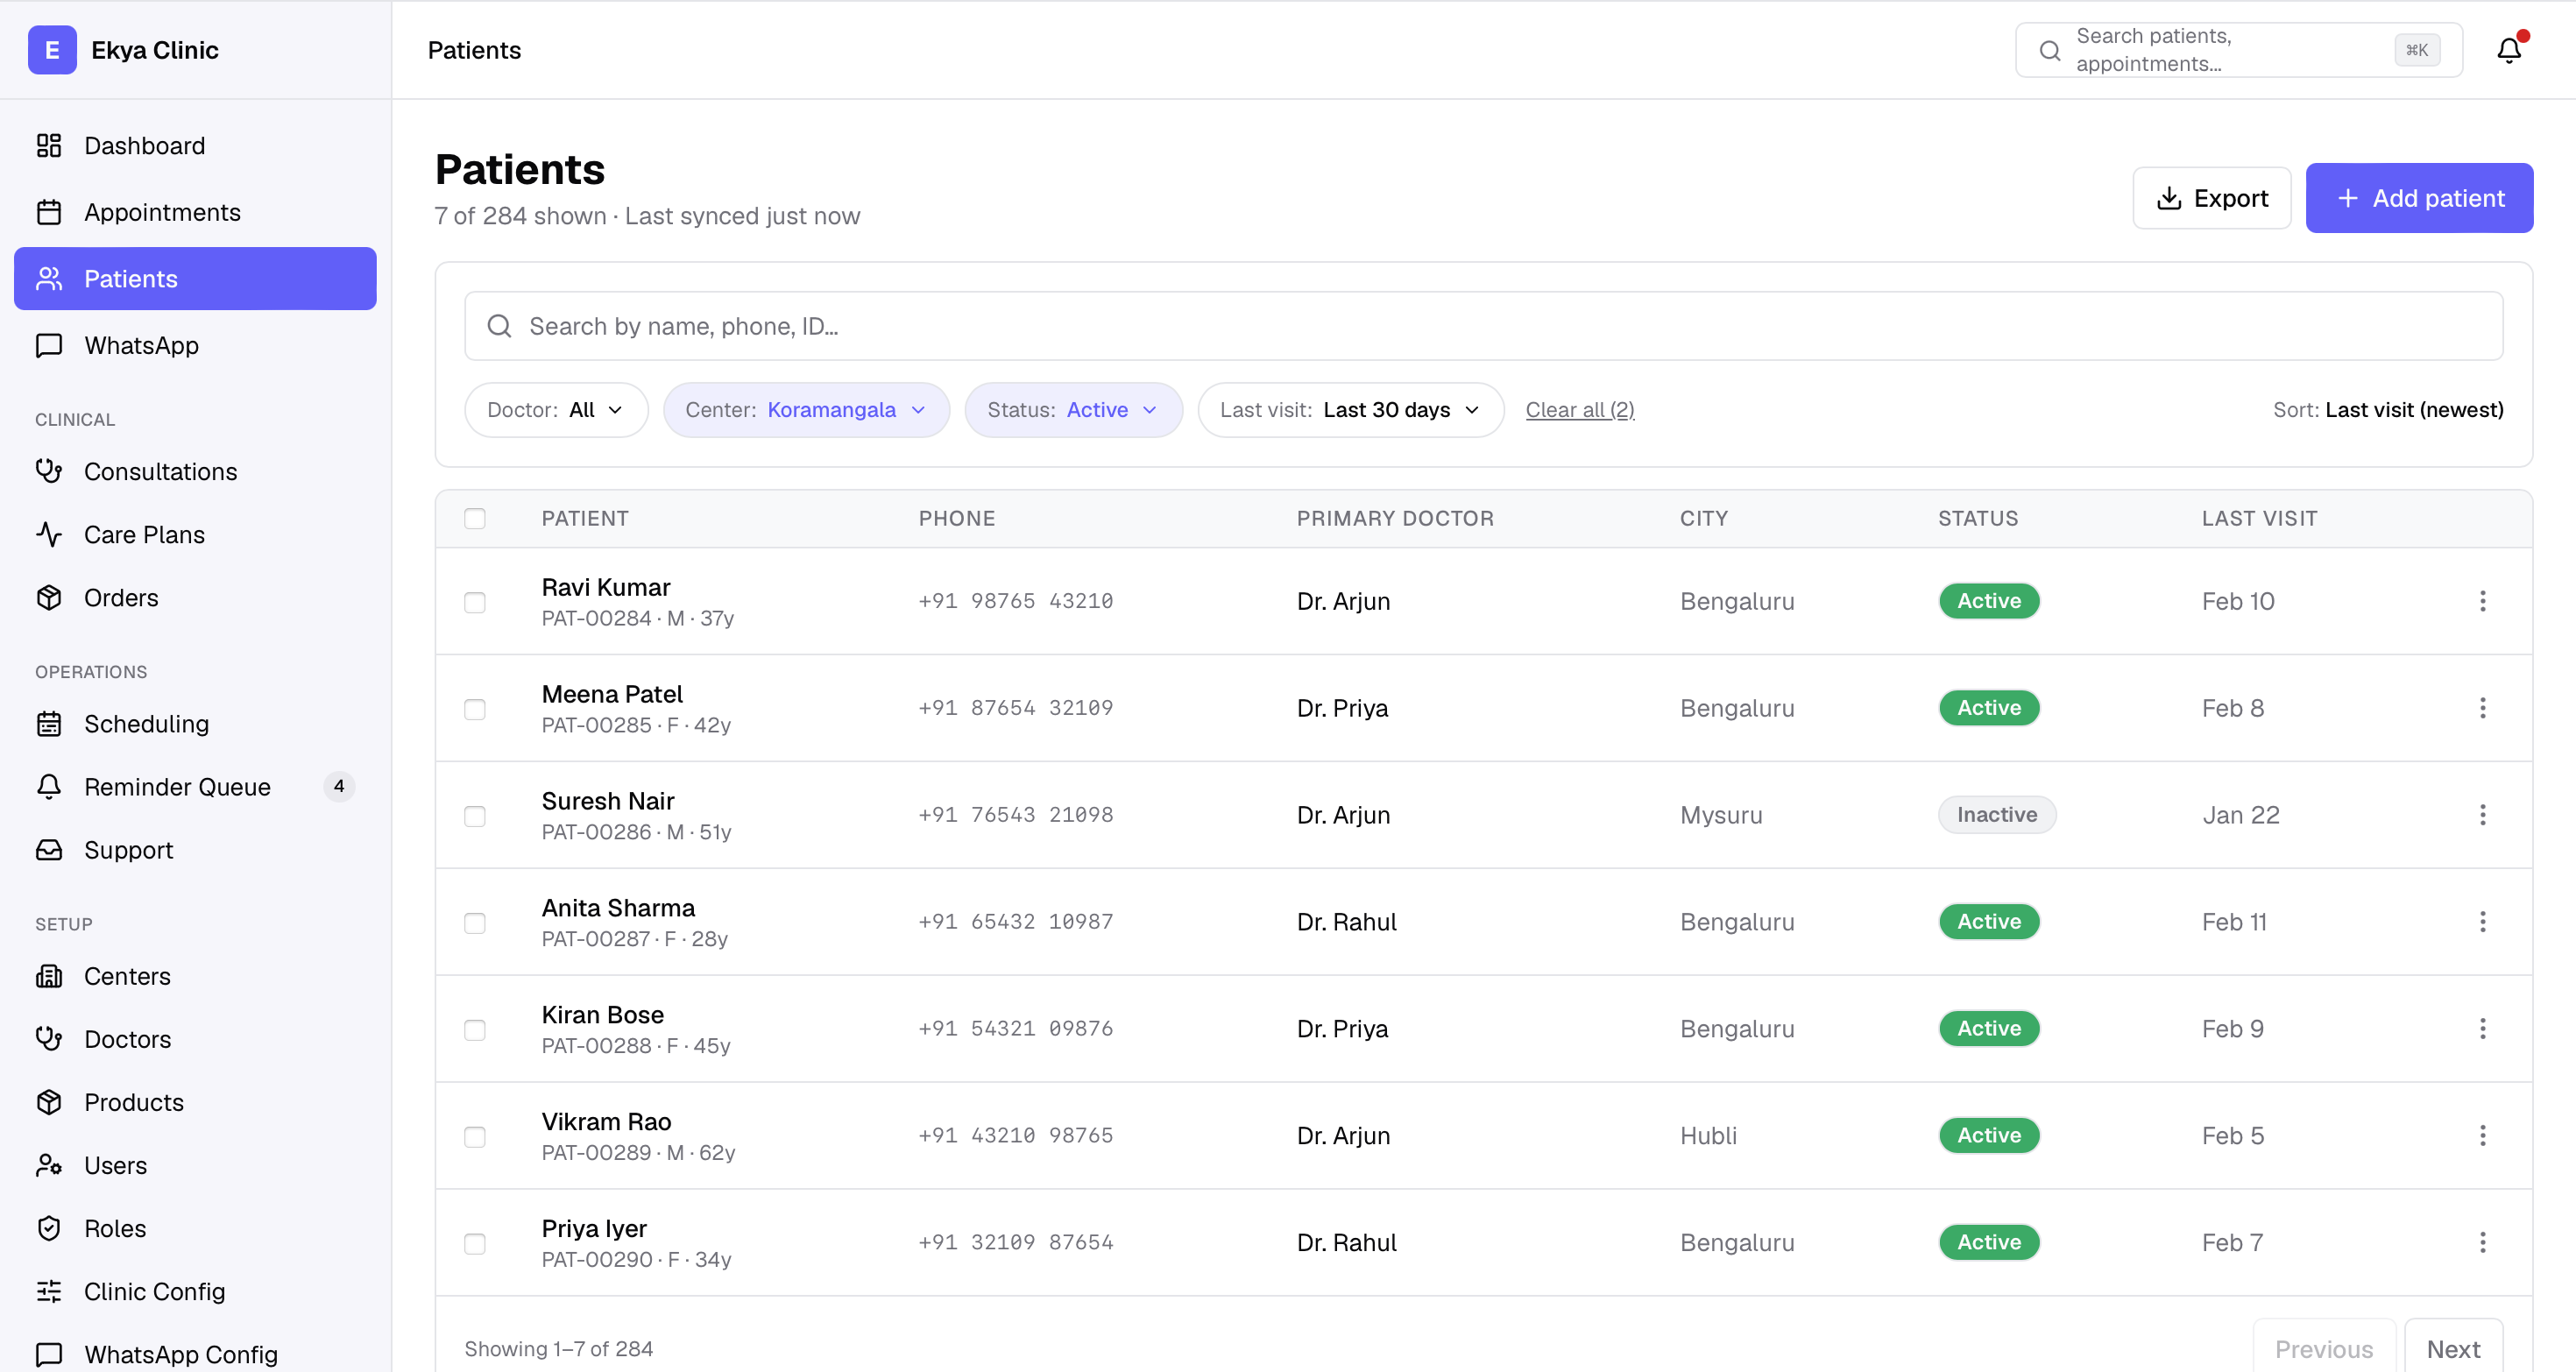Open the Consultations sidebar item
Viewport: 2576px width, 1372px height.
(160, 471)
